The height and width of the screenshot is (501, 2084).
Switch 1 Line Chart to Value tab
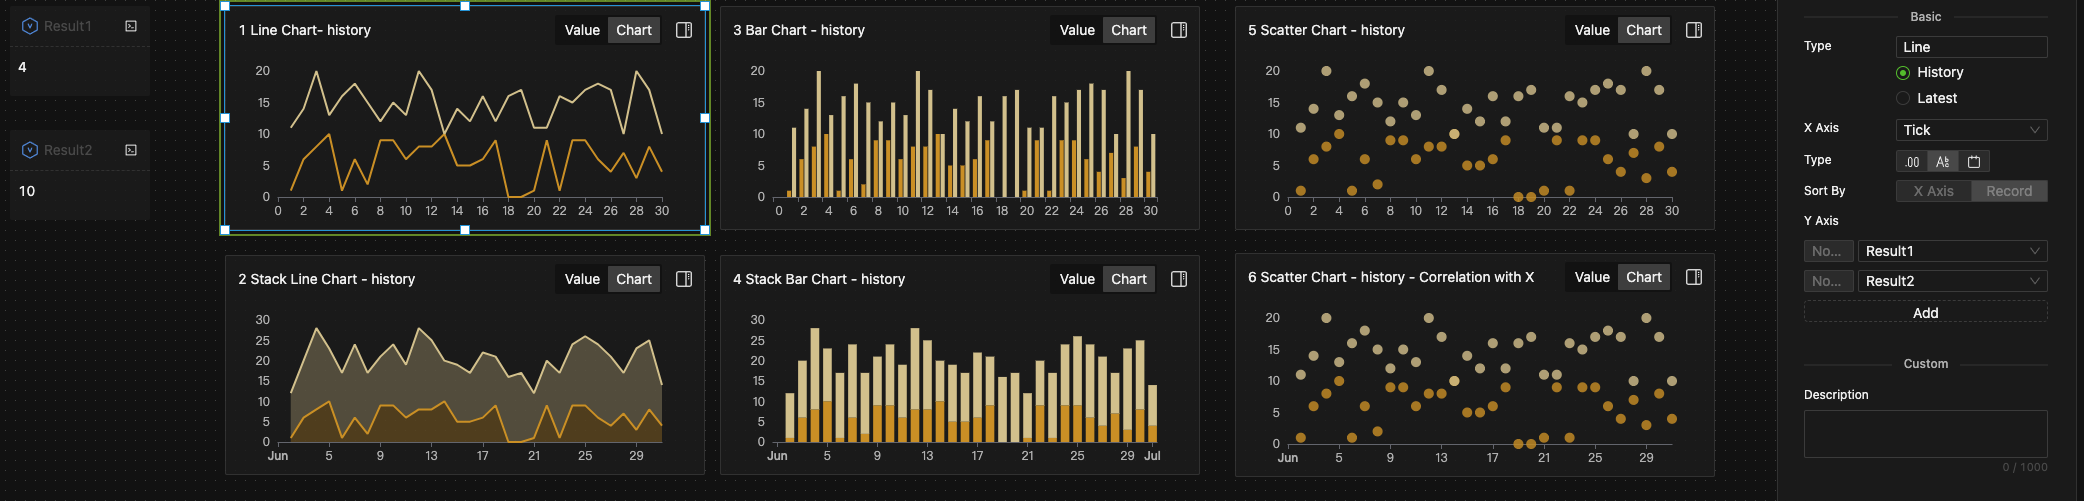pos(582,30)
